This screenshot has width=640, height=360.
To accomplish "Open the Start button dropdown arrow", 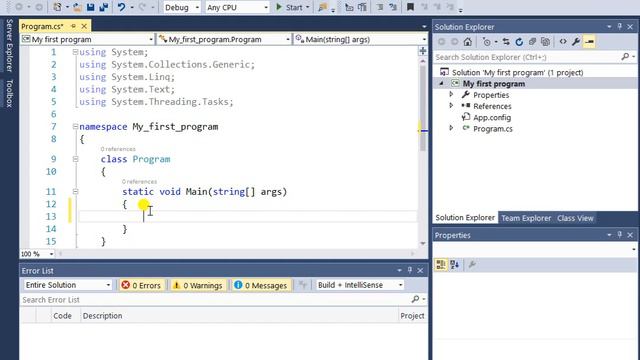I will pyautogui.click(x=308, y=7).
